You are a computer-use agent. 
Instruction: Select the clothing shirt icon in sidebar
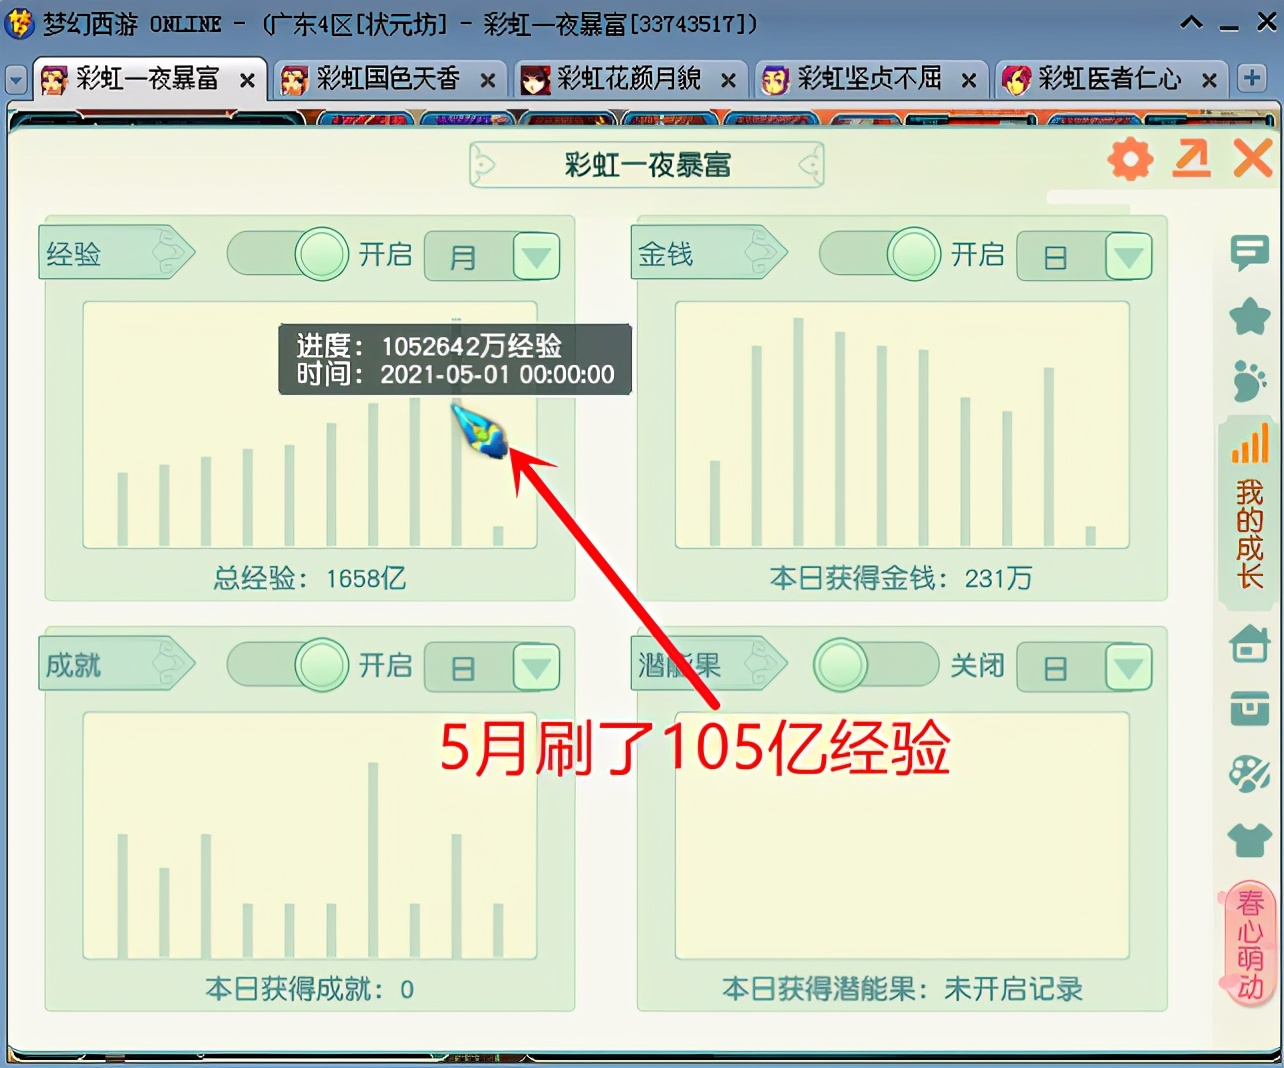1249,840
